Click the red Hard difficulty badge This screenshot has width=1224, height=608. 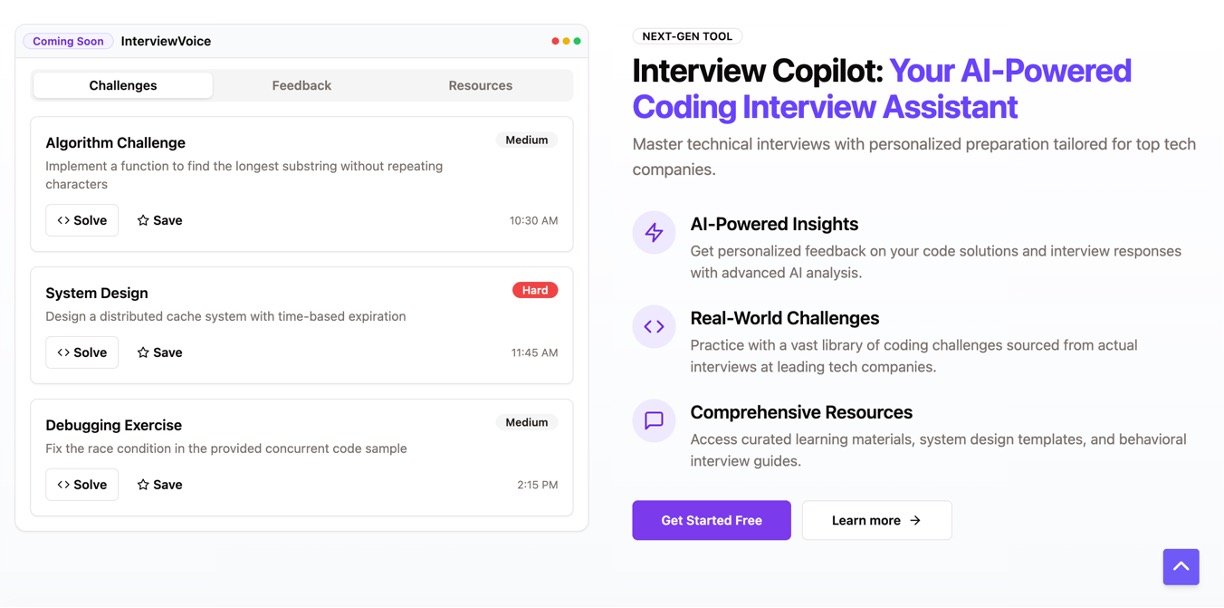click(535, 290)
